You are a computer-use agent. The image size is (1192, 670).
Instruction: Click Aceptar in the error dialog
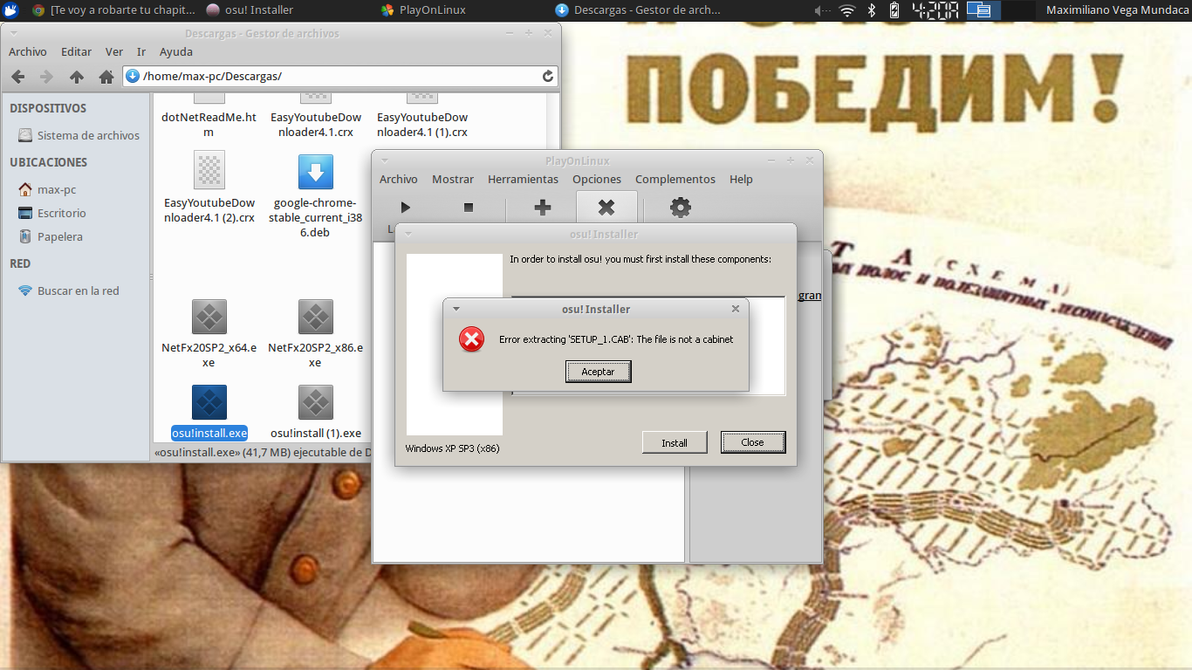click(x=598, y=371)
